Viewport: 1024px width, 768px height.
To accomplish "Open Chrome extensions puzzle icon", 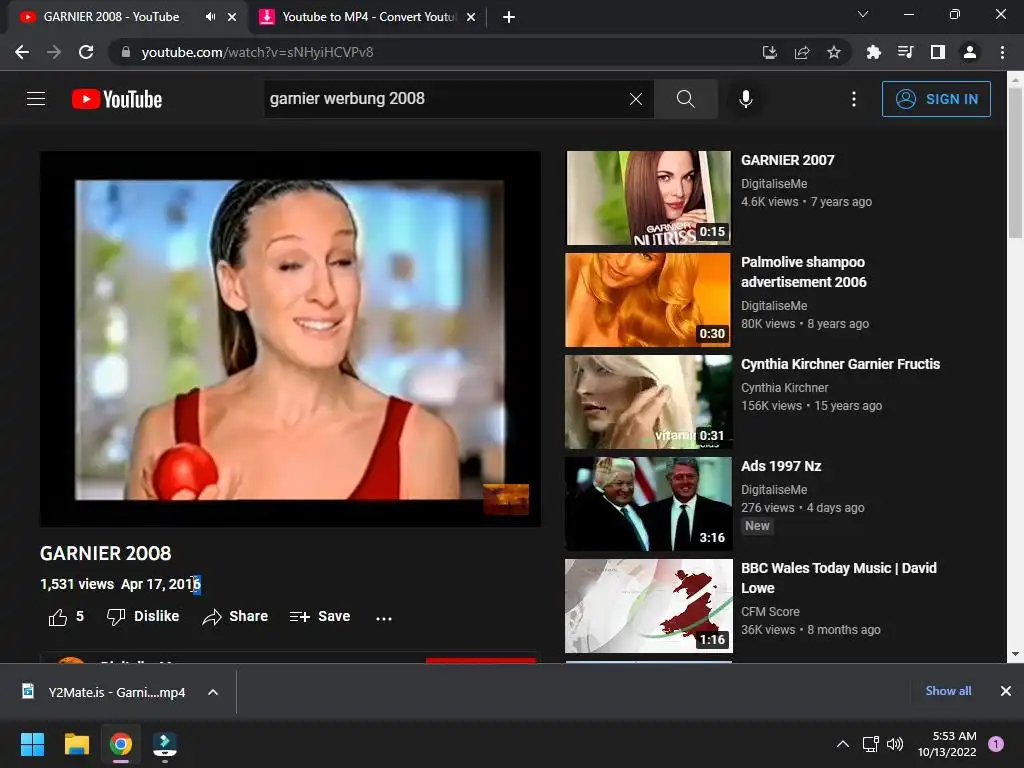I will [873, 52].
